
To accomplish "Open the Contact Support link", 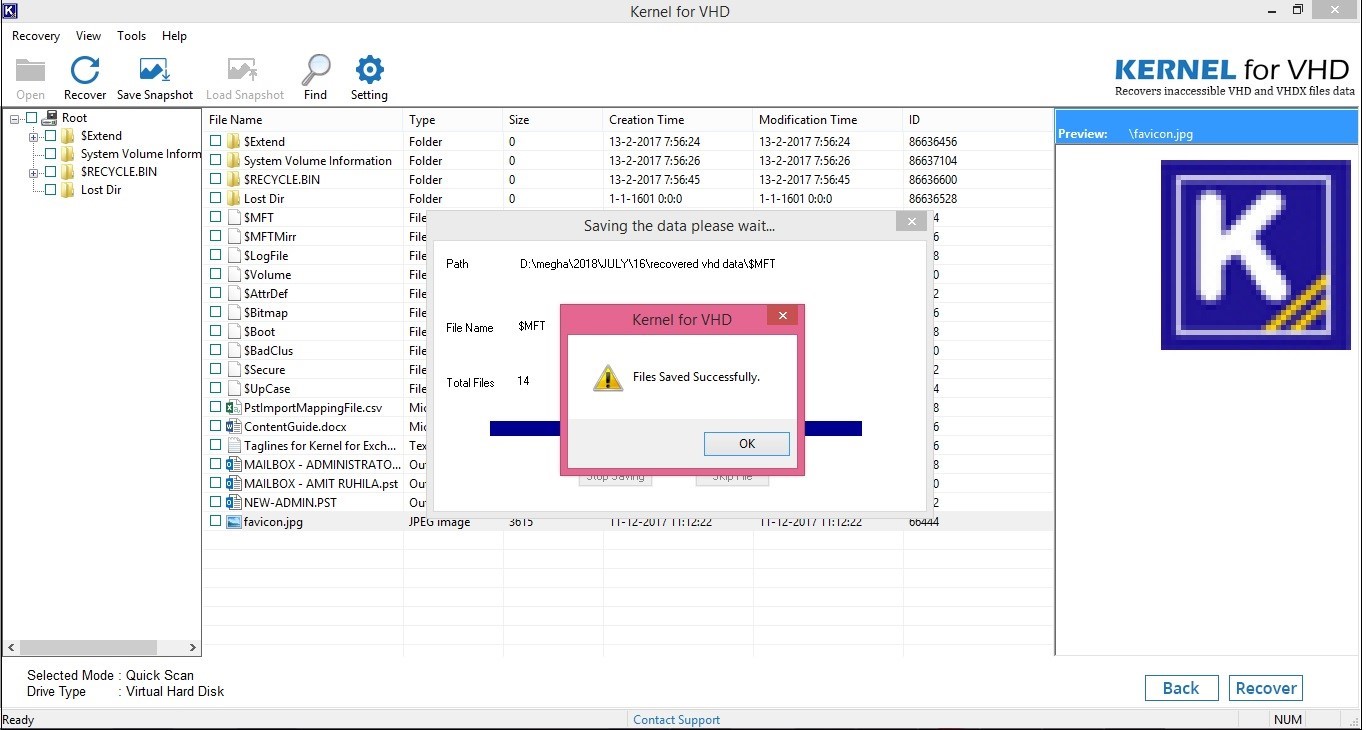I will (676, 719).
